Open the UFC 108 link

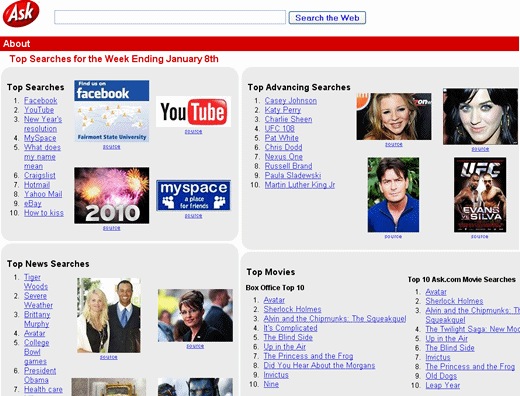tap(279, 128)
